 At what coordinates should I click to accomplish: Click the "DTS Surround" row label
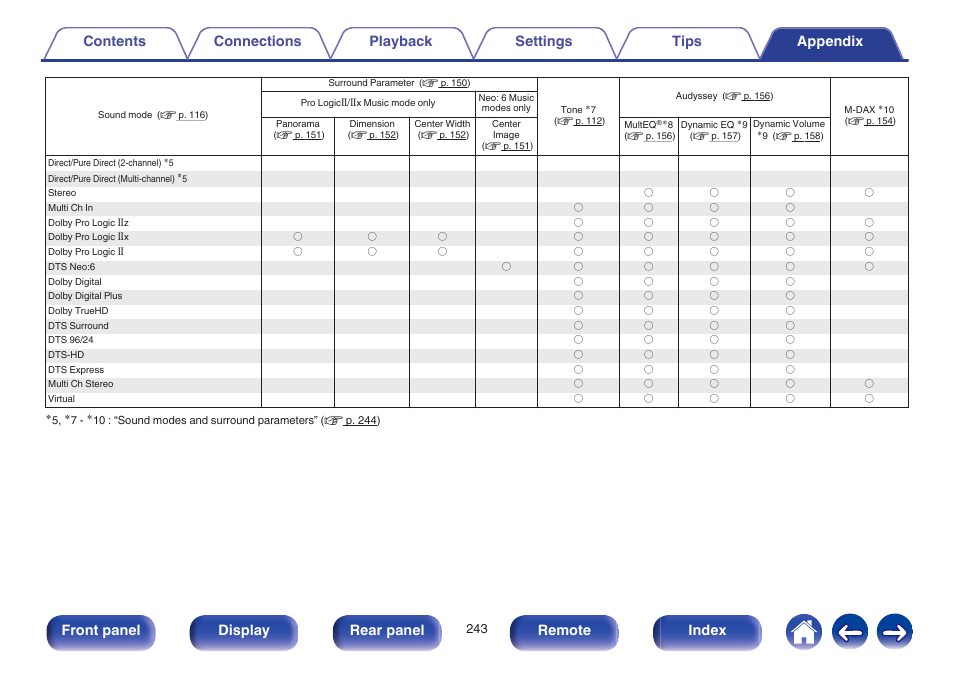pyautogui.click(x=78, y=326)
